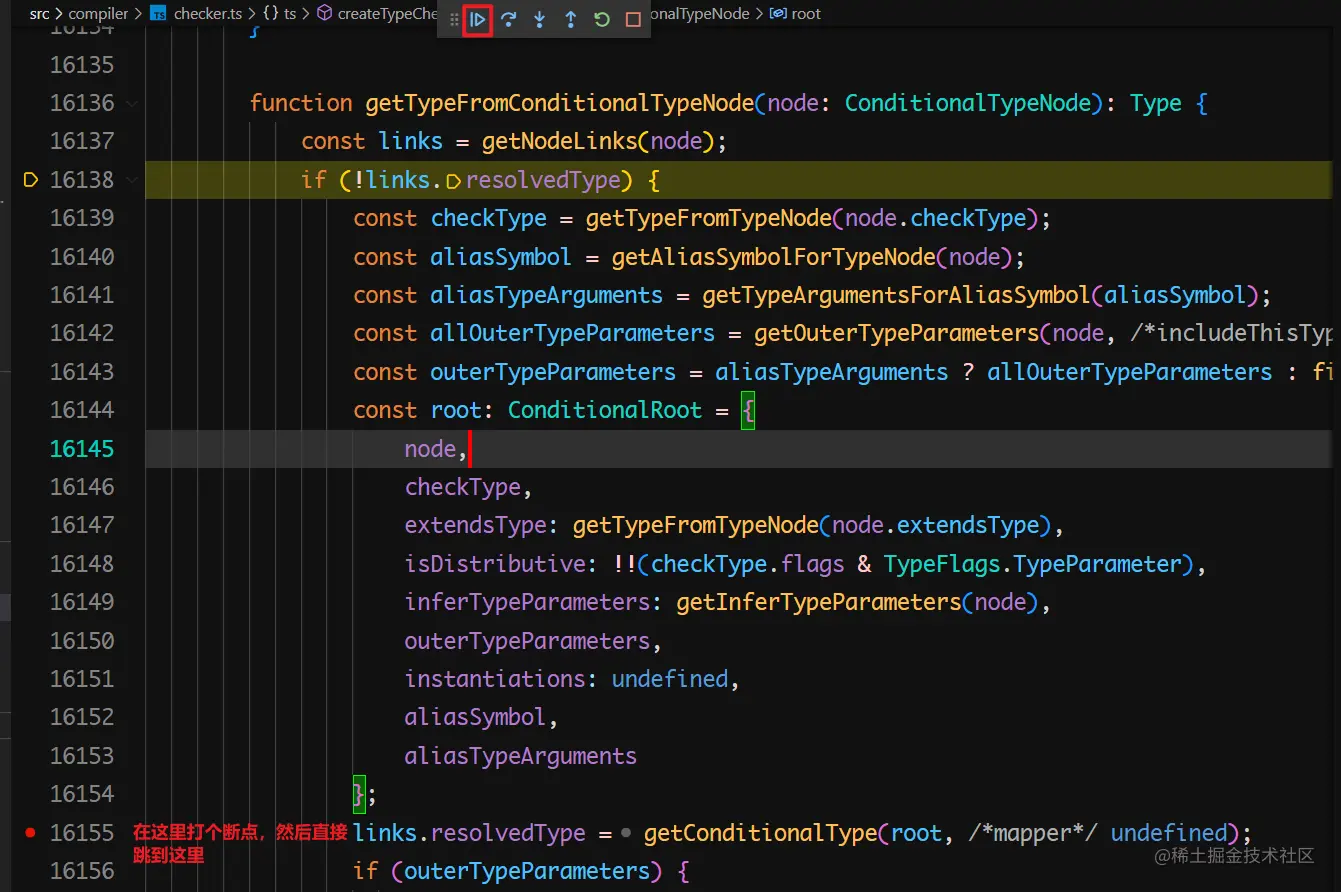The image size is (1341, 892).
Task: Click the inline breakpoint dot before getConditionalType
Action: (x=626, y=833)
